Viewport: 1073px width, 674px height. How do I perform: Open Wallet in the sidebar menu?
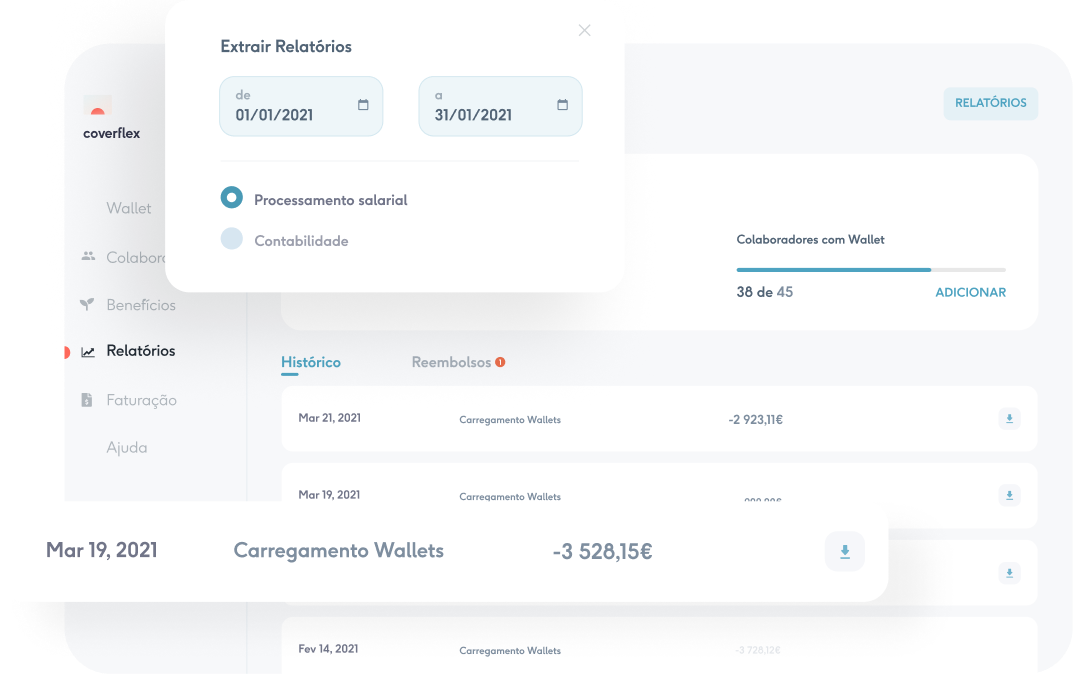click(x=129, y=208)
